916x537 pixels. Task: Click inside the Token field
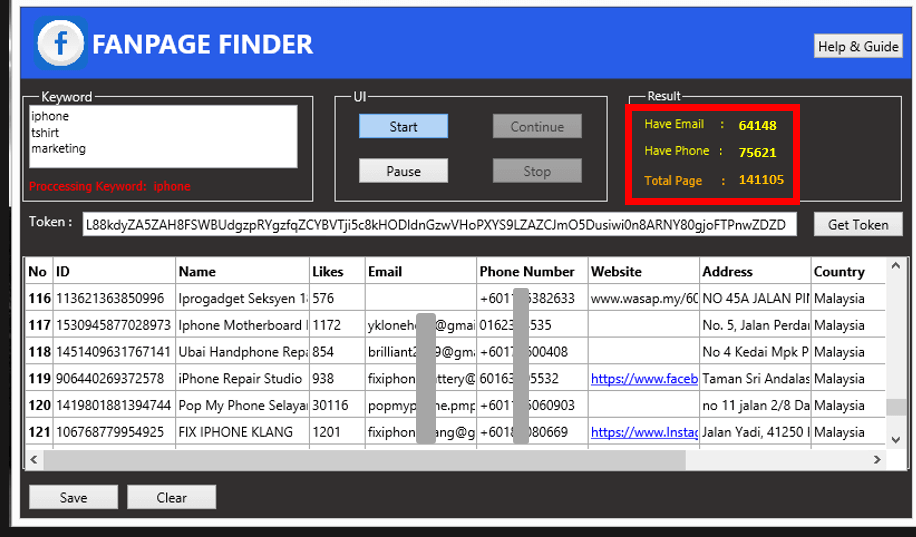point(439,225)
